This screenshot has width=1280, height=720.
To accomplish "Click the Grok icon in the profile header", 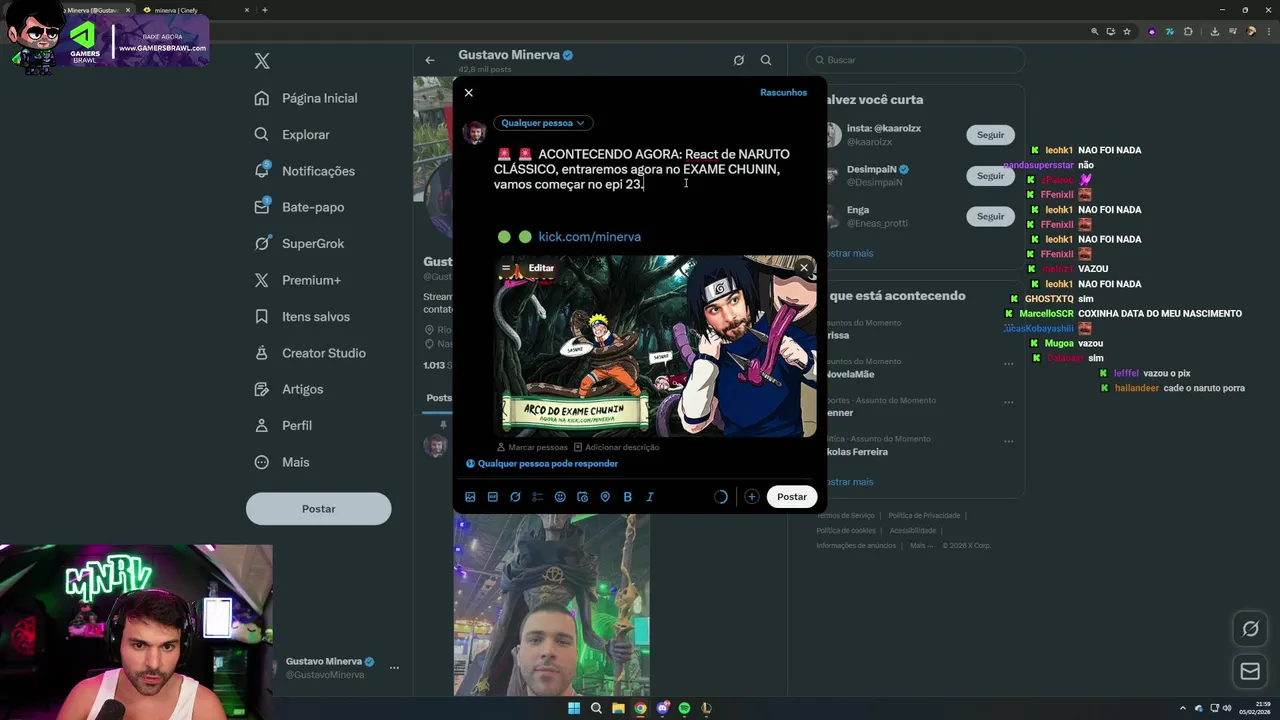I will [739, 60].
